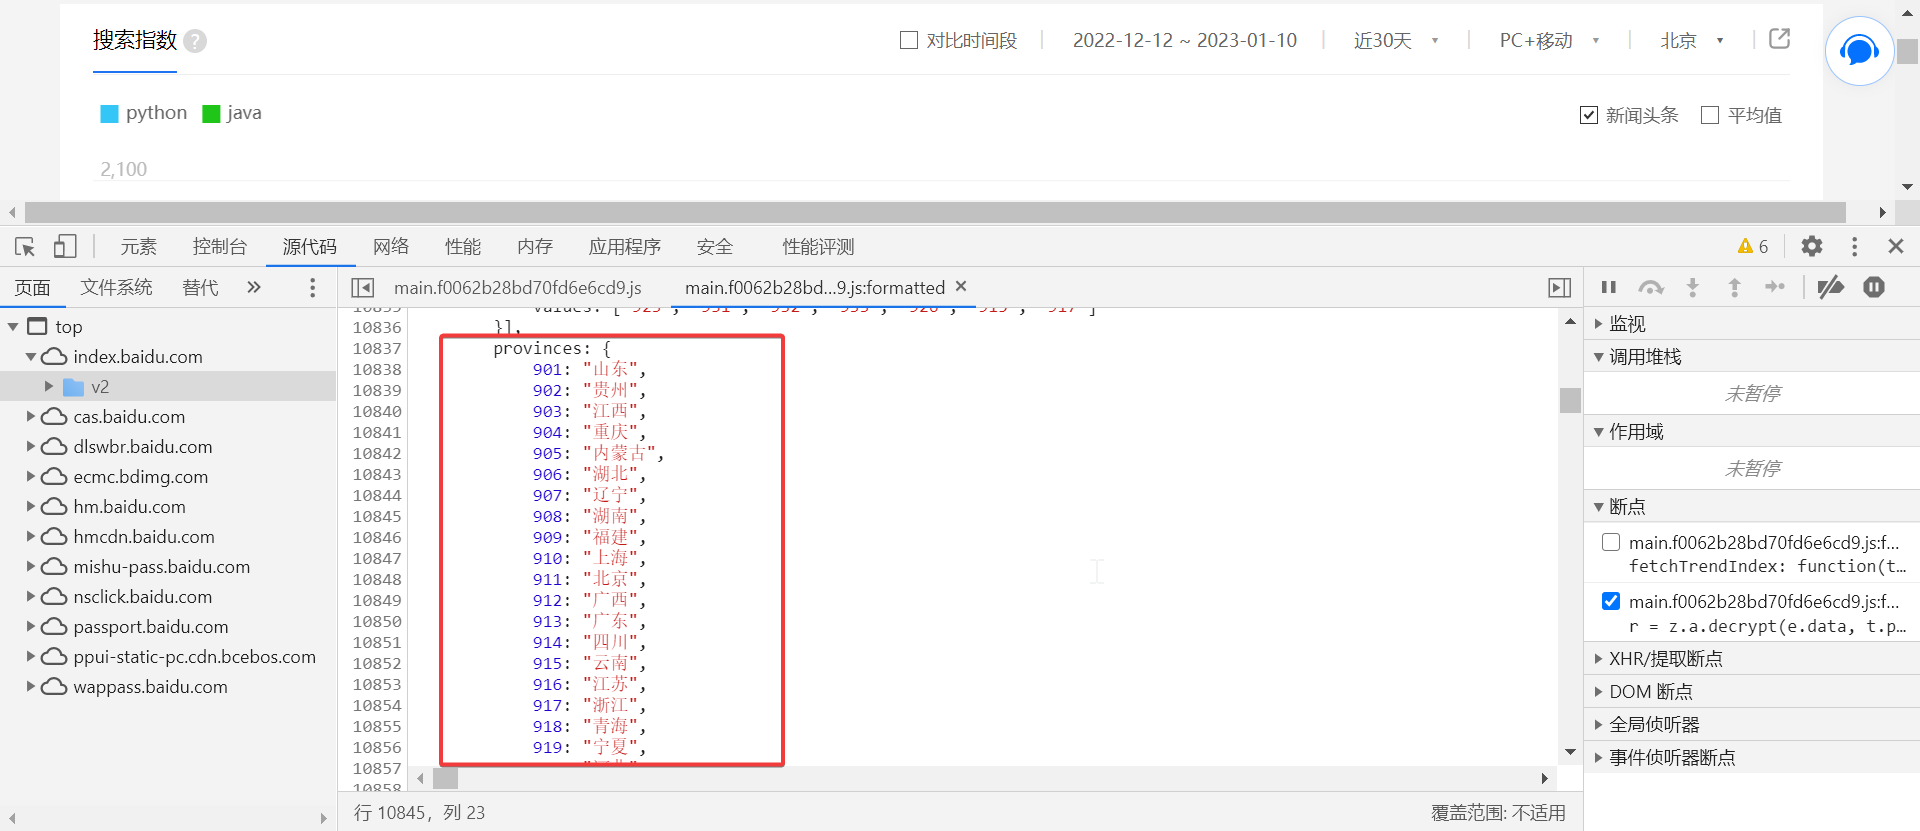This screenshot has height=831, width=1920.
Task: Click the step out of function icon
Action: [1734, 288]
